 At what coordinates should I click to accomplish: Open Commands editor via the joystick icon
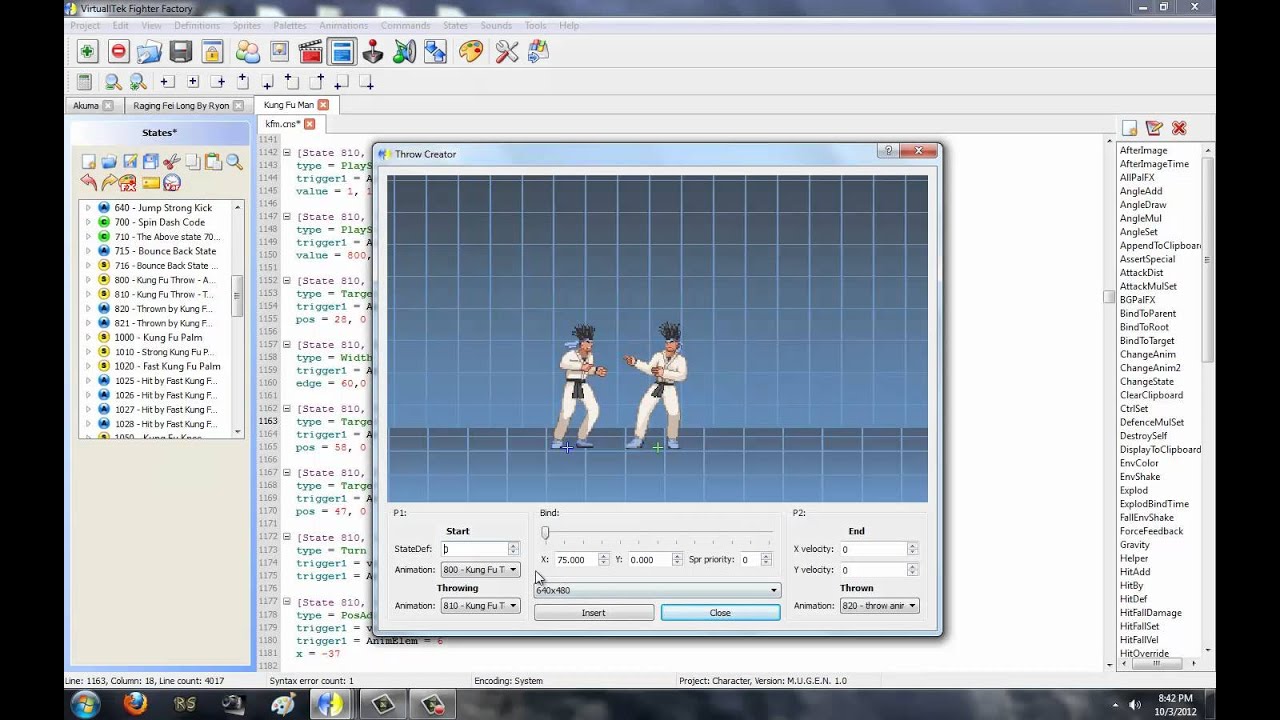[x=373, y=52]
